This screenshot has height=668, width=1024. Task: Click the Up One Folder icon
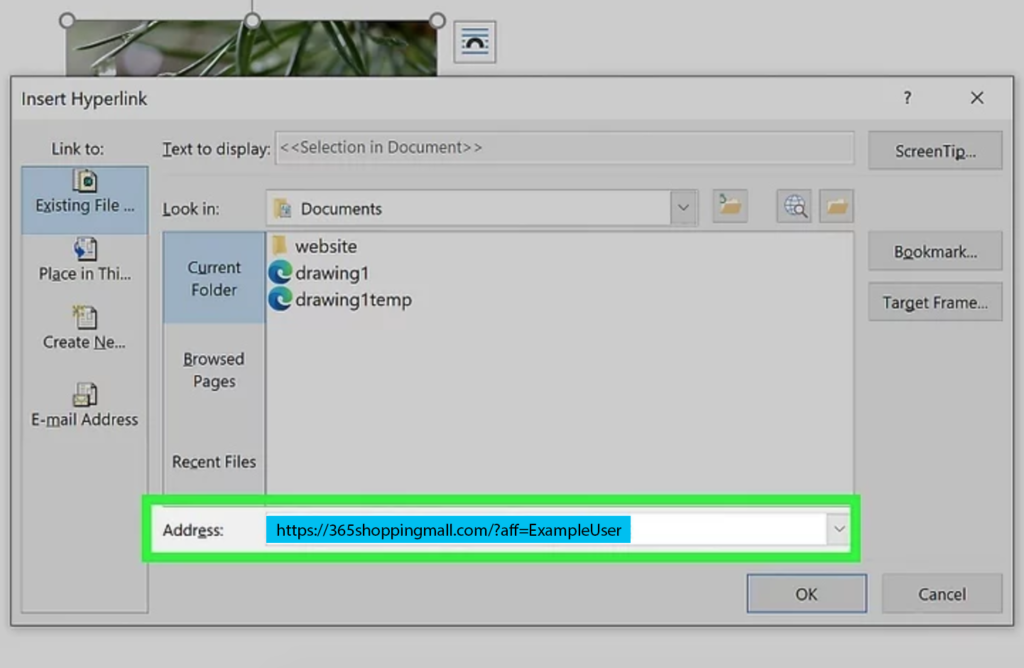point(730,207)
